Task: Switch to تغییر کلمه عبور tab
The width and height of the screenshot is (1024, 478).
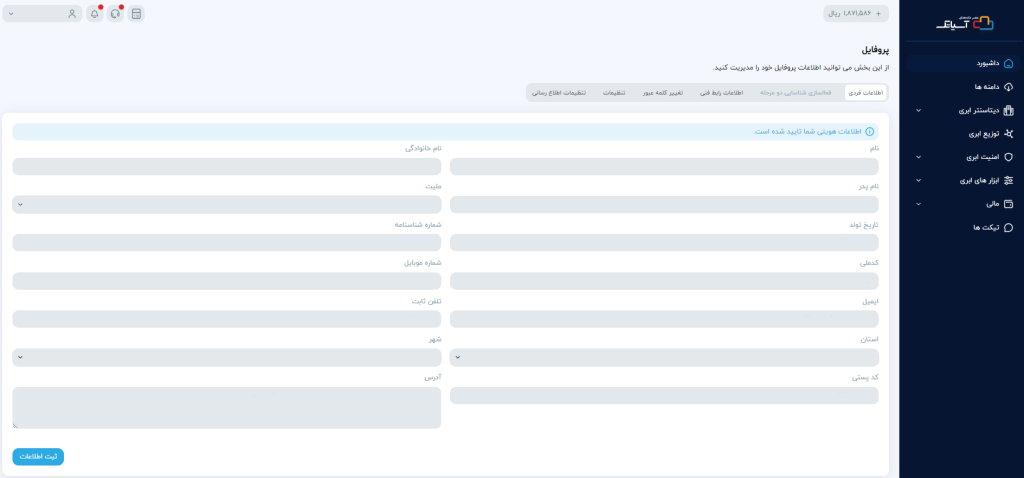Action: click(662, 92)
